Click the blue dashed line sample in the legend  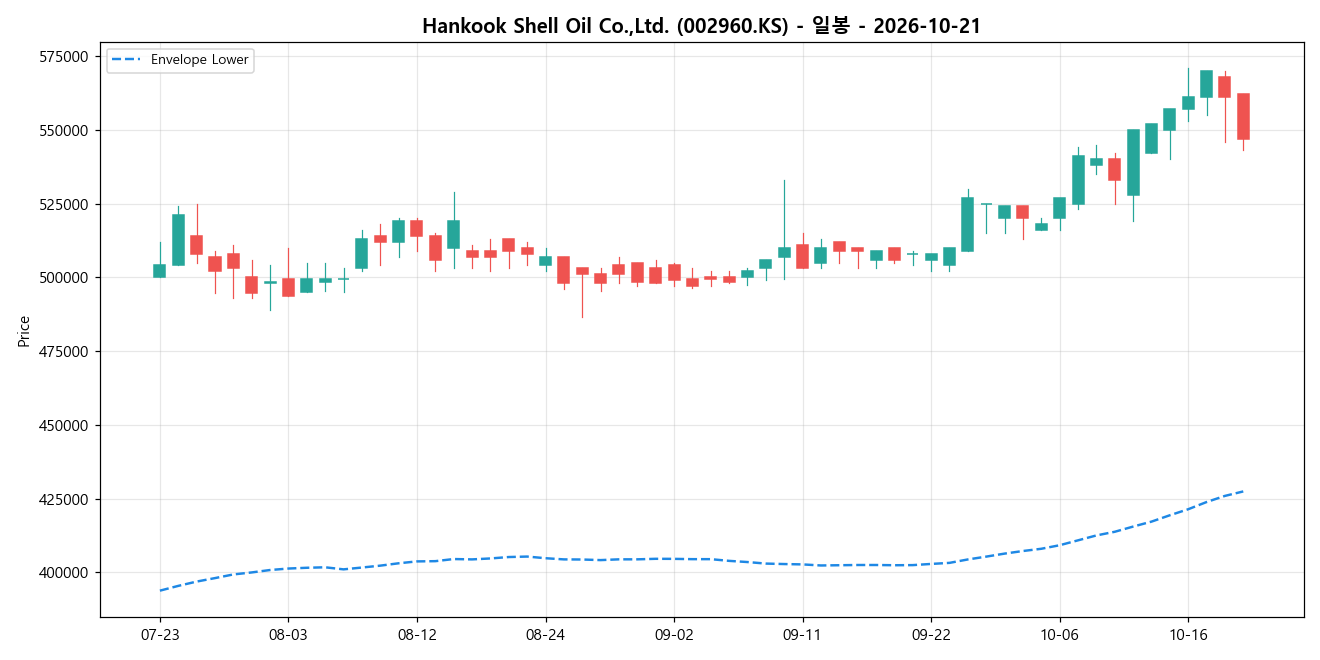tap(128, 60)
